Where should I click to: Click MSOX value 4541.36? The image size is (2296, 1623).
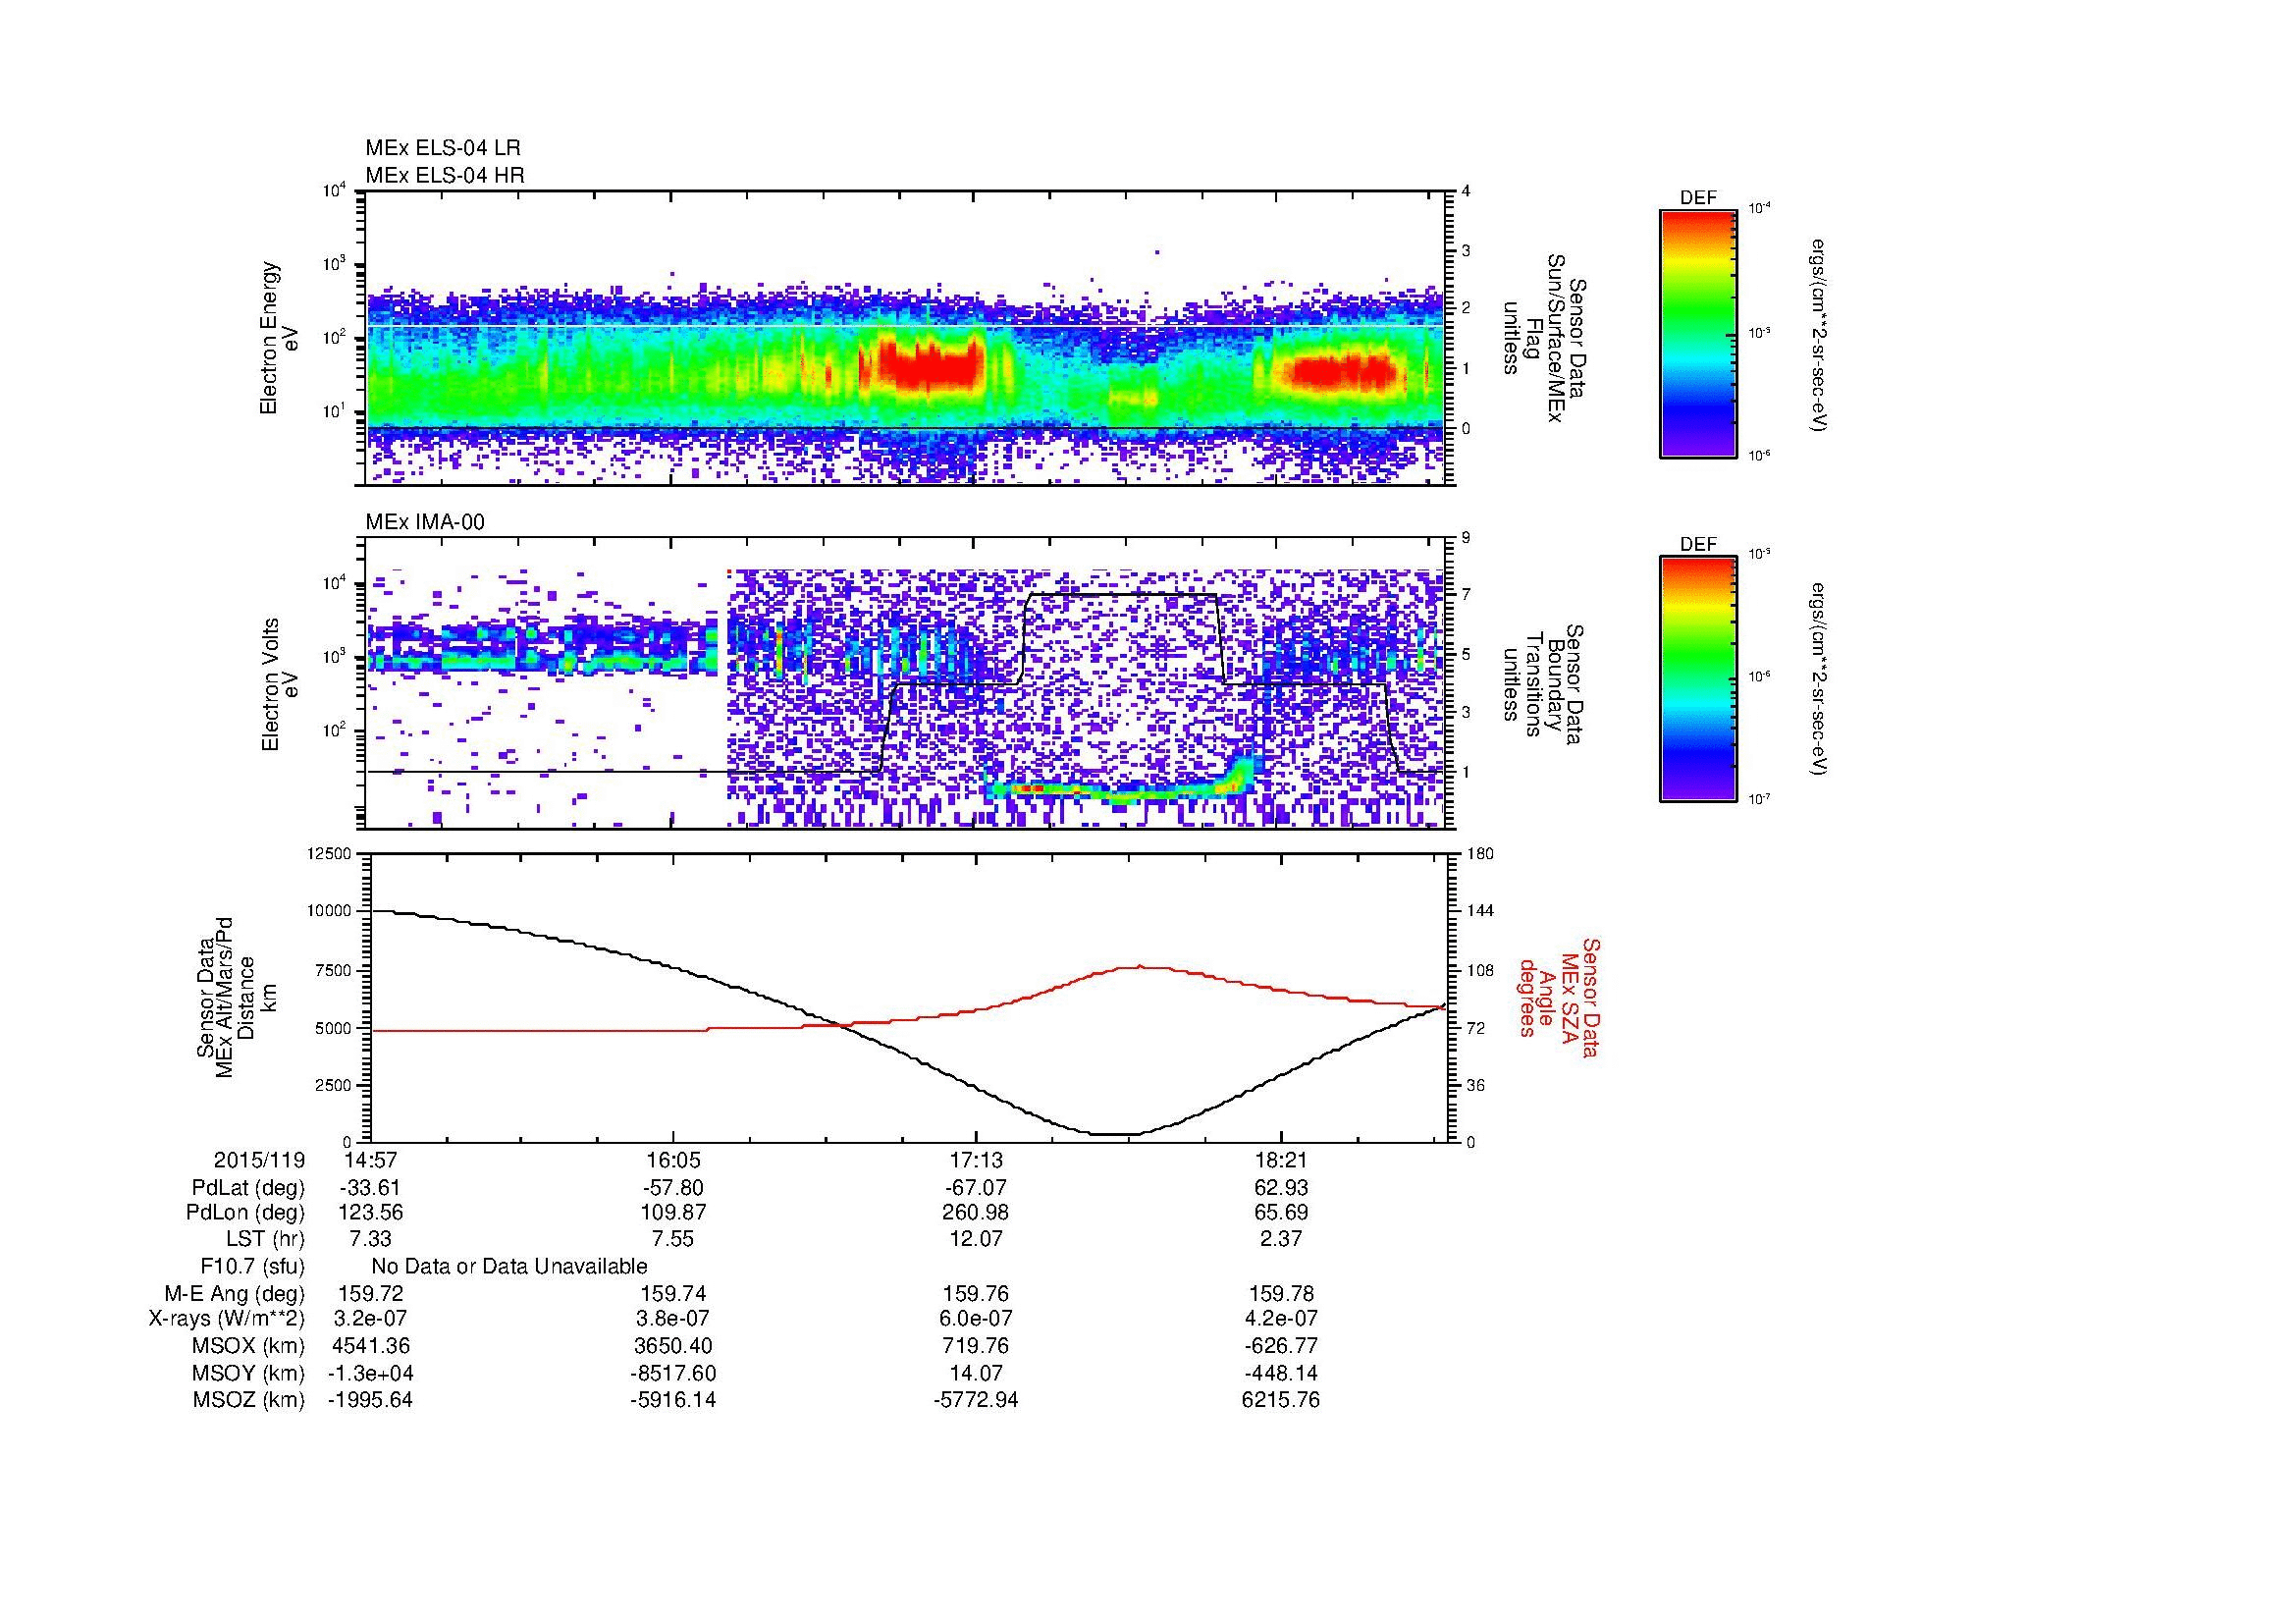click(370, 1346)
